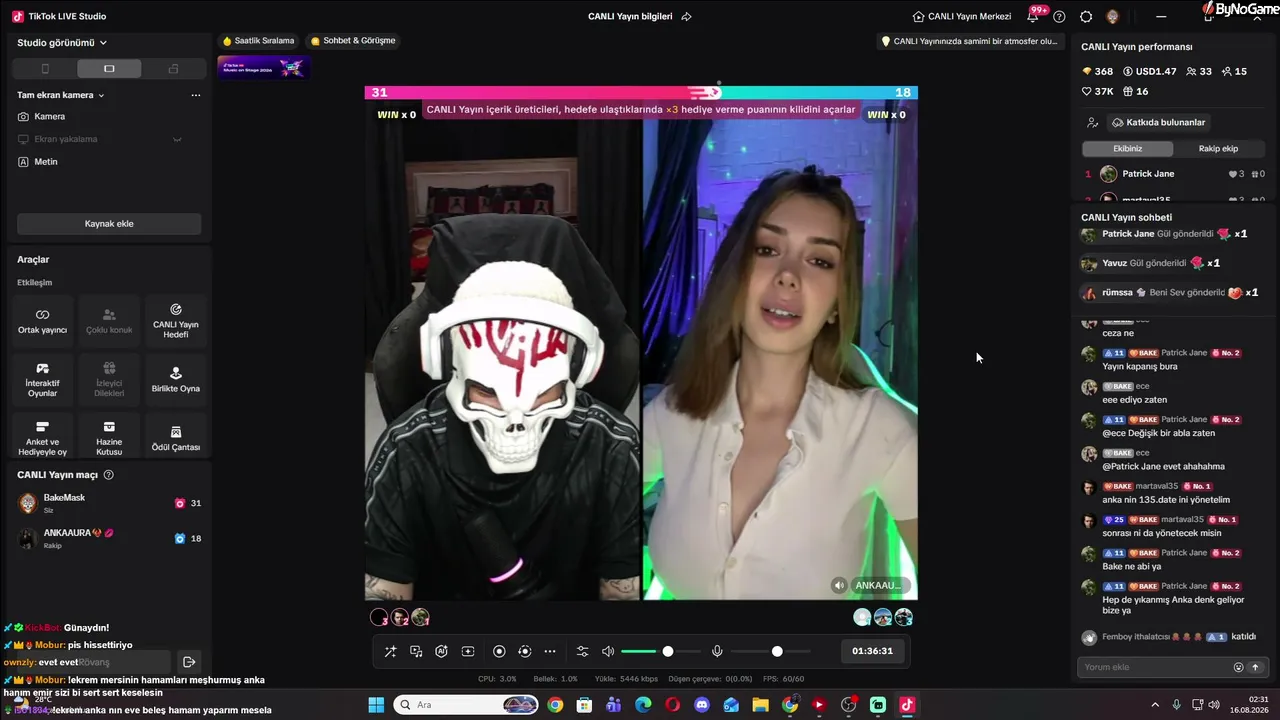Open the İnteraktif Oyunlar tool
Image resolution: width=1280 pixels, height=720 pixels.
(x=42, y=379)
